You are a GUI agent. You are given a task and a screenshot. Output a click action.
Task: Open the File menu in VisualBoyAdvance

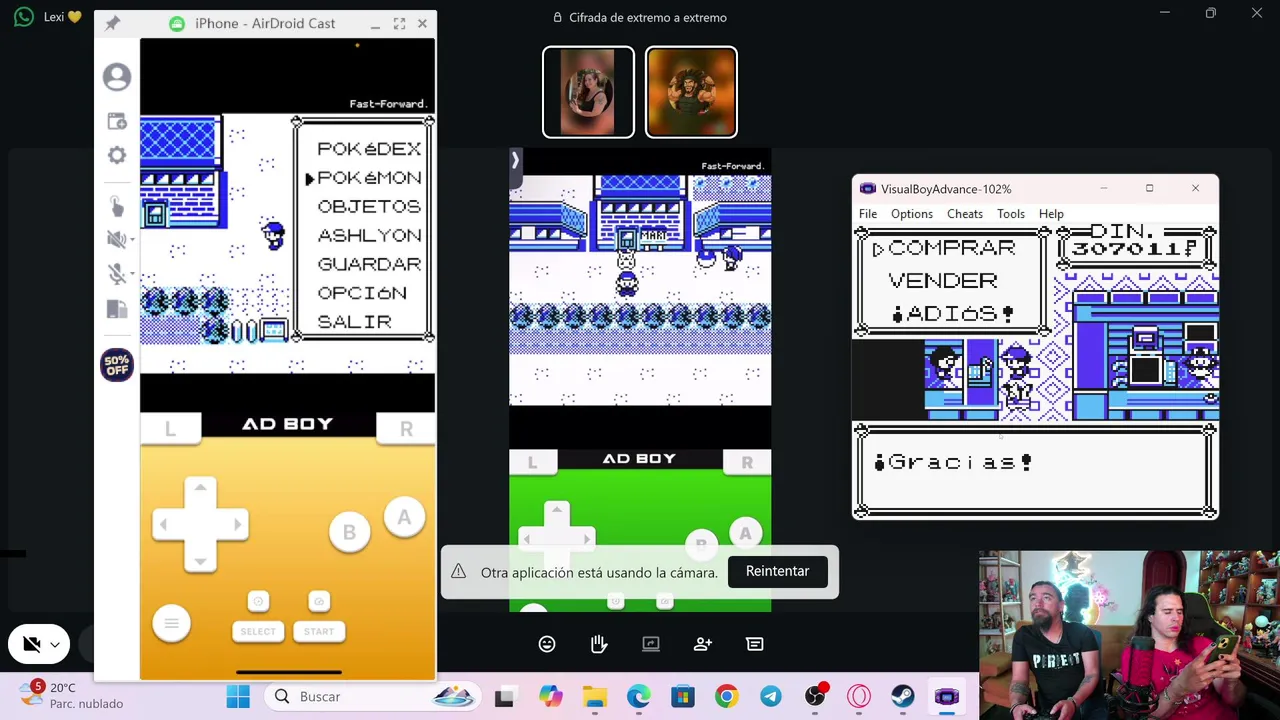point(868,214)
